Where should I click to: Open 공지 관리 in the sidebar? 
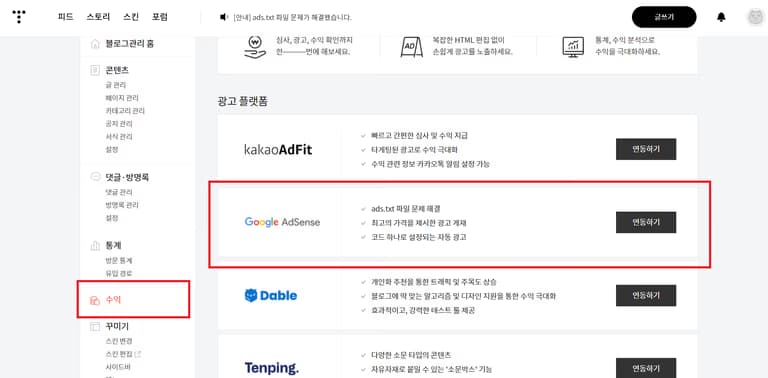(x=119, y=124)
